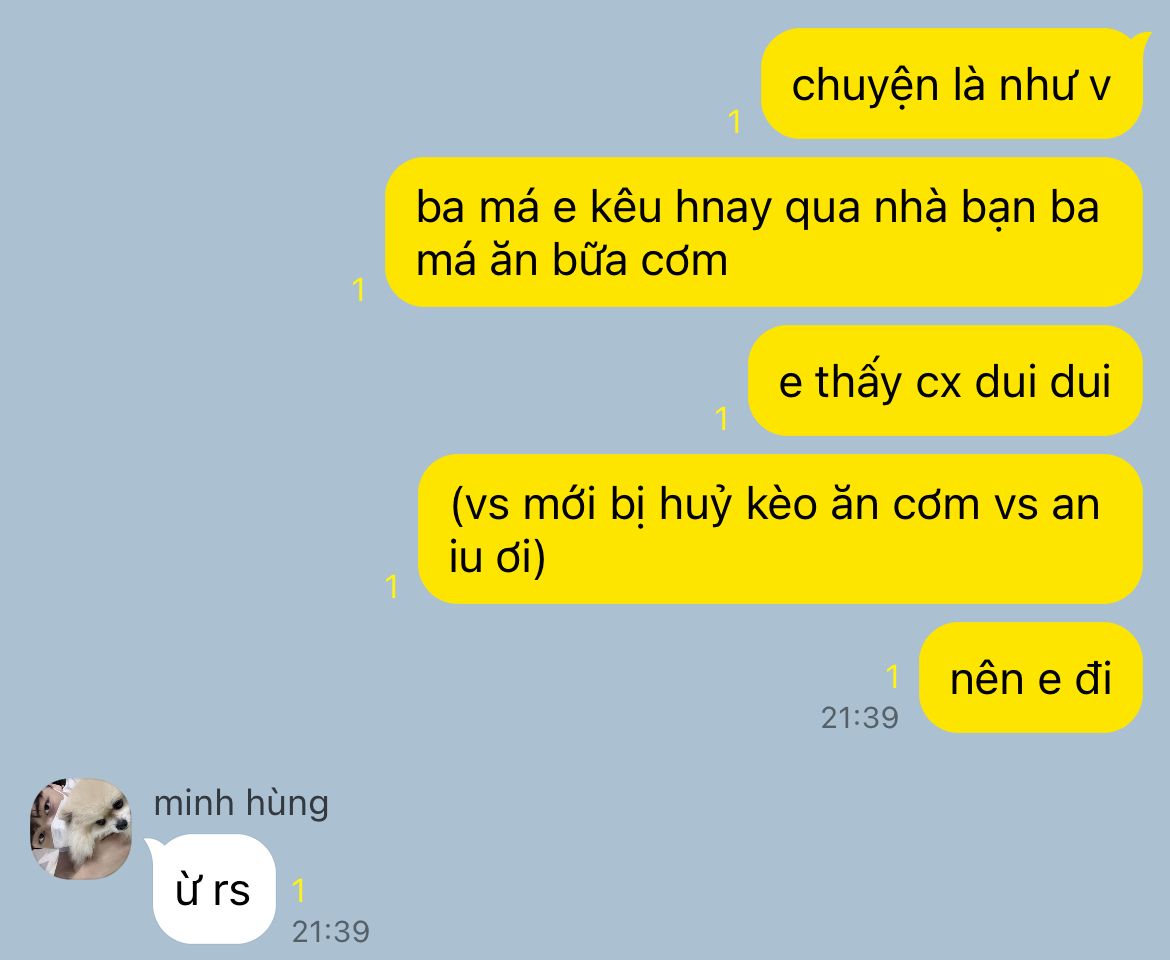The width and height of the screenshot is (1170, 960).
Task: Tap unread count beside 'chuyện là như v'
Action: (x=735, y=122)
